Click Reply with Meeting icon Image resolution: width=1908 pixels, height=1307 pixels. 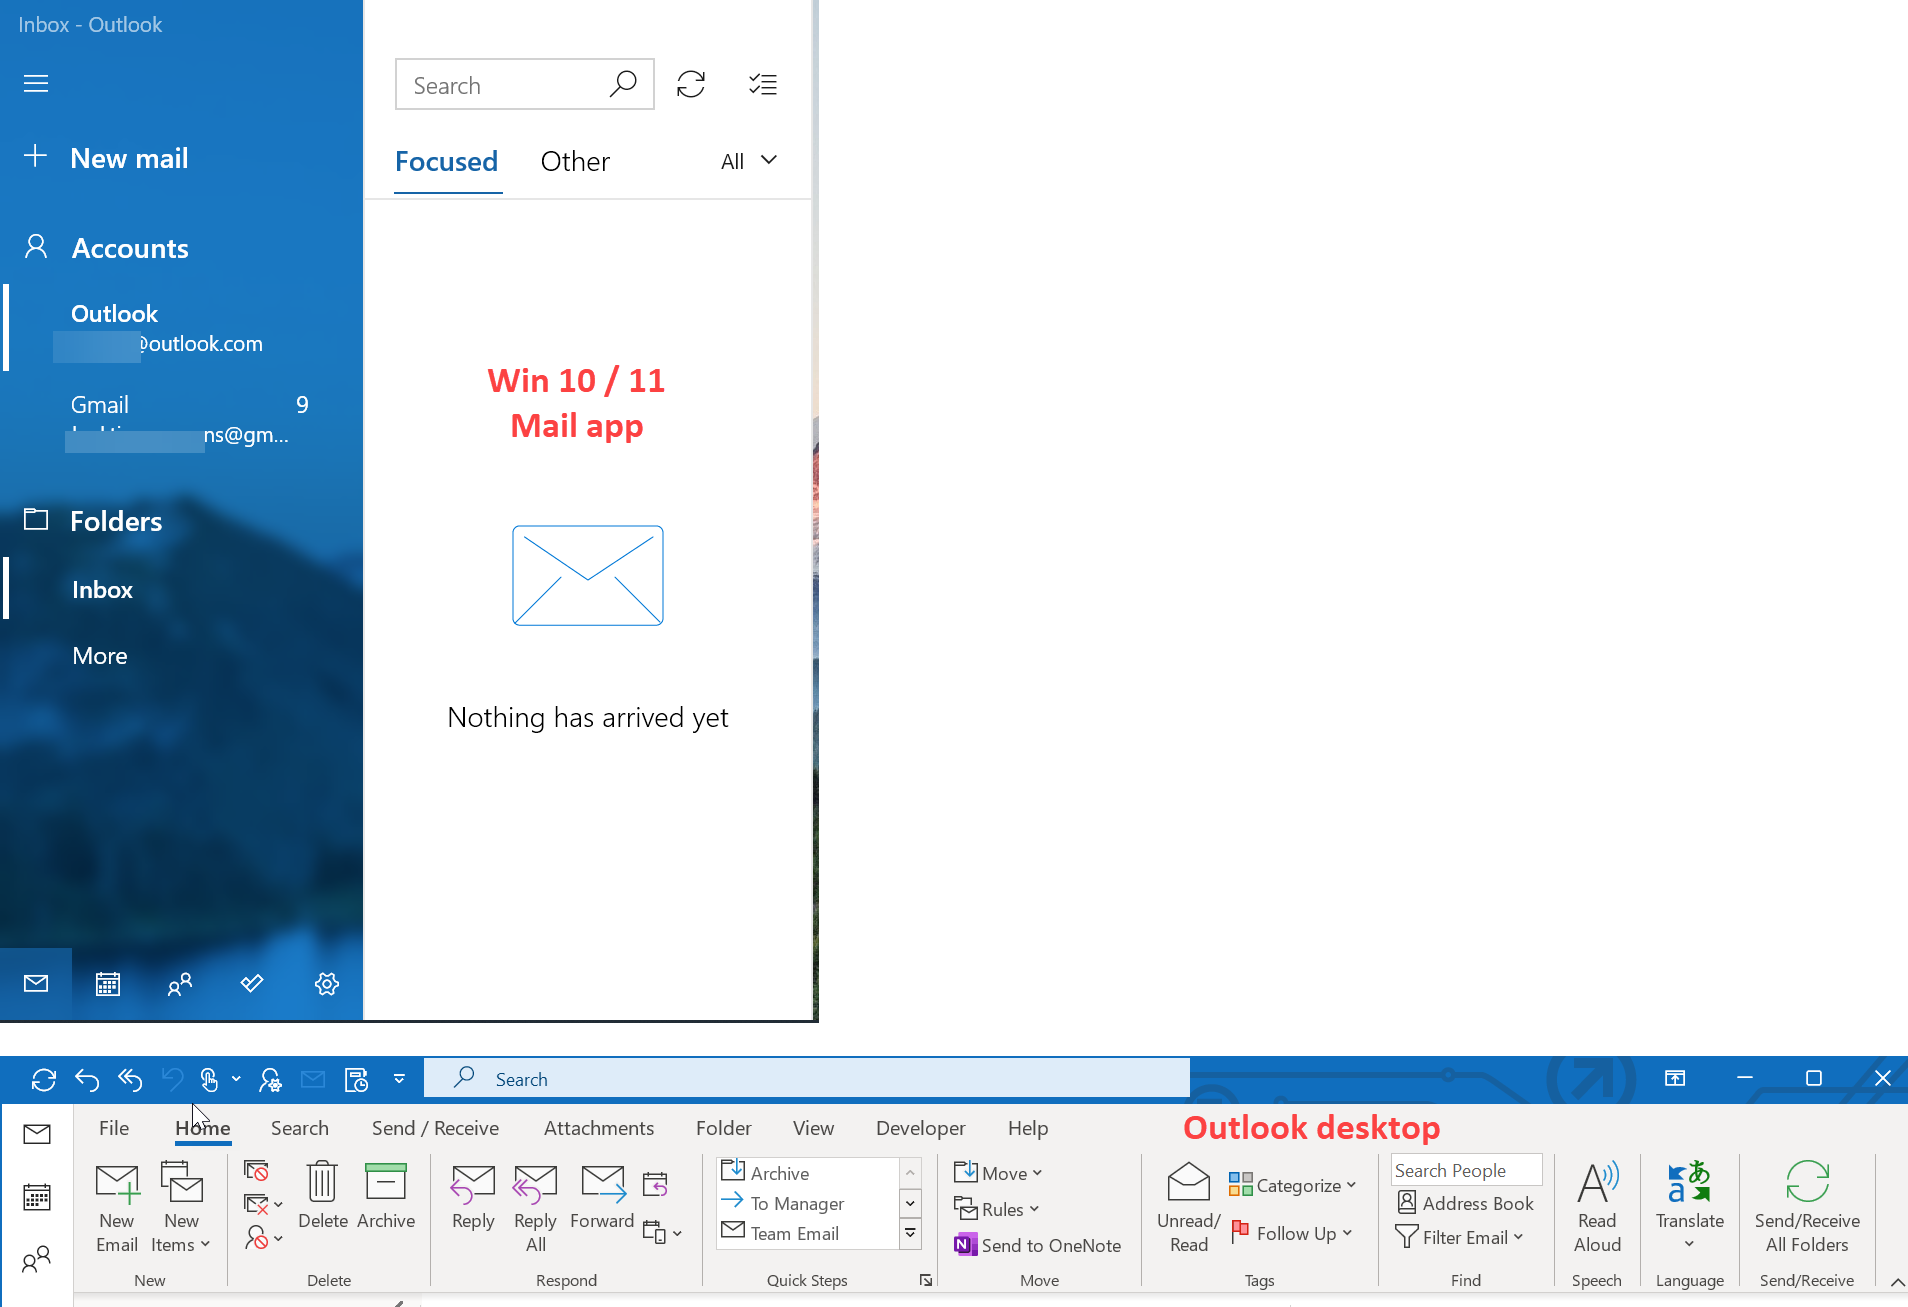tap(655, 1184)
